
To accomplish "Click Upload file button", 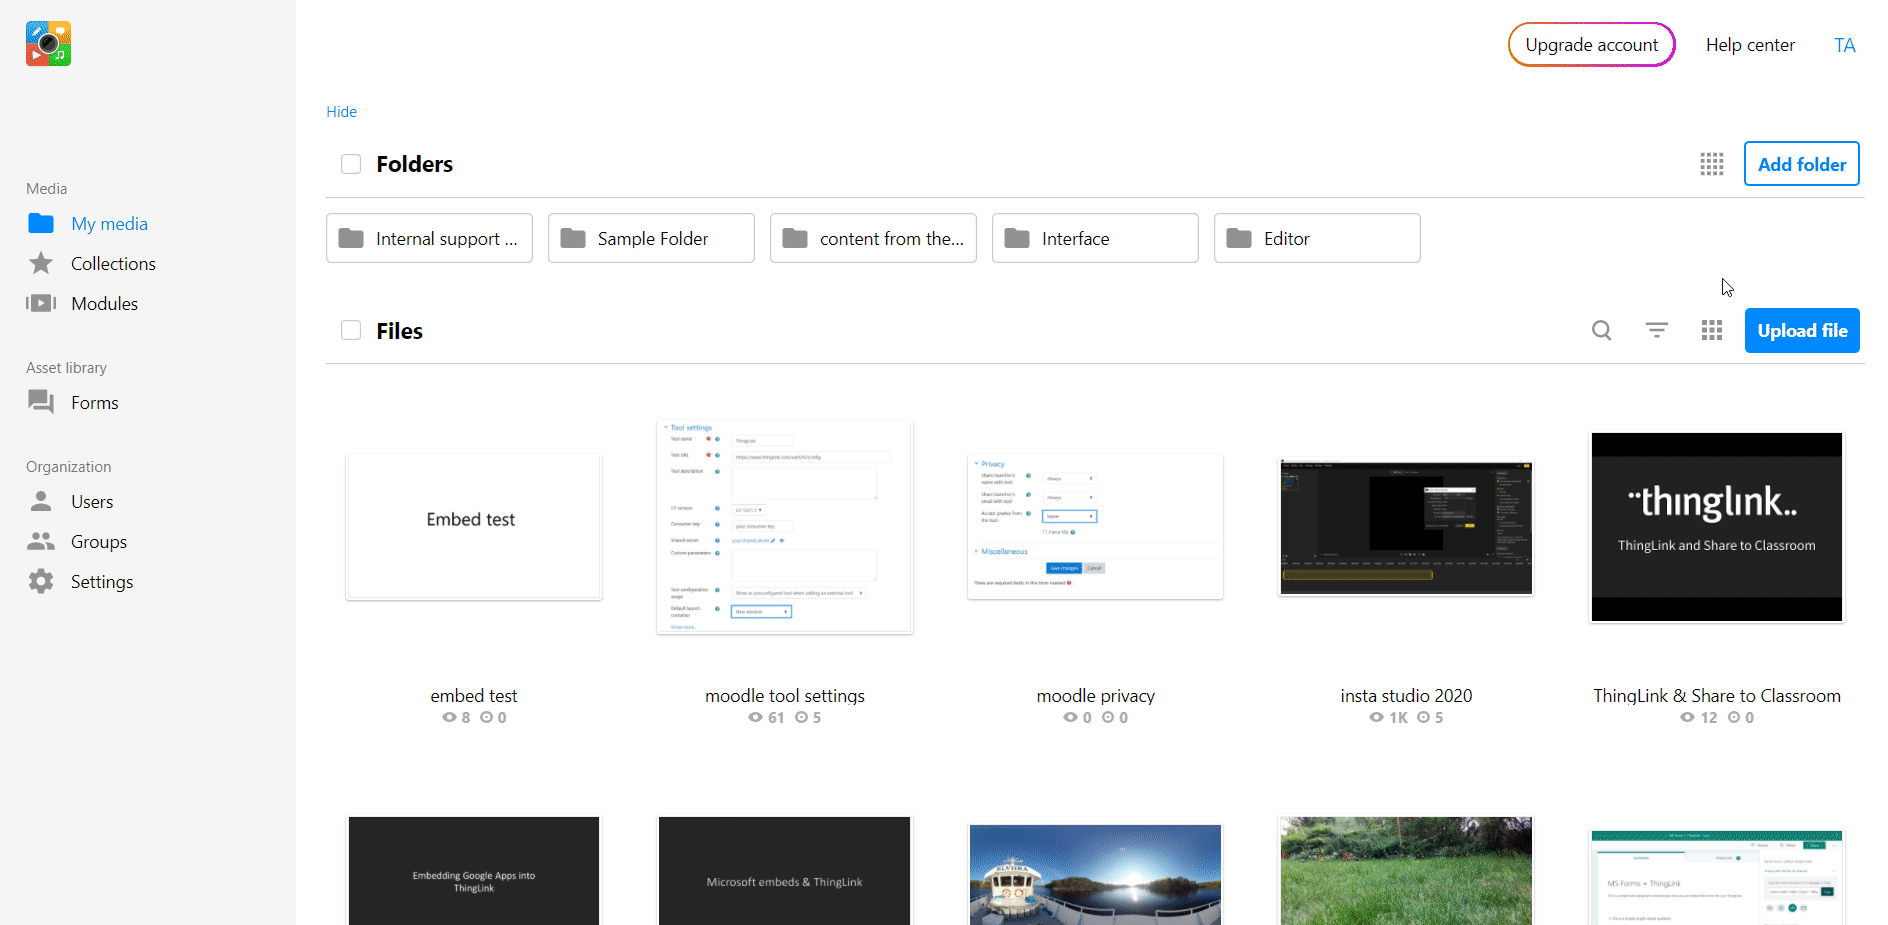I will tap(1802, 331).
